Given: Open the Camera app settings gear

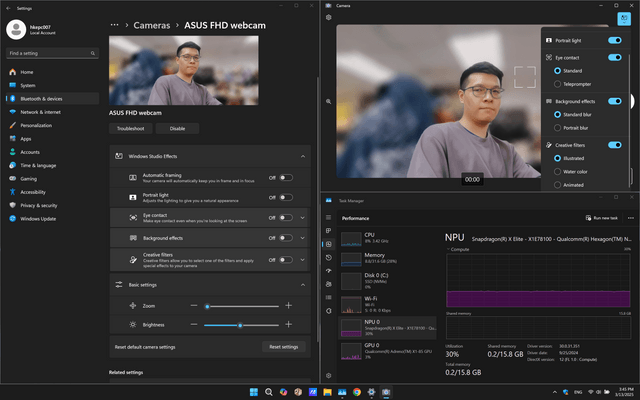Looking at the screenshot, I should (329, 17).
